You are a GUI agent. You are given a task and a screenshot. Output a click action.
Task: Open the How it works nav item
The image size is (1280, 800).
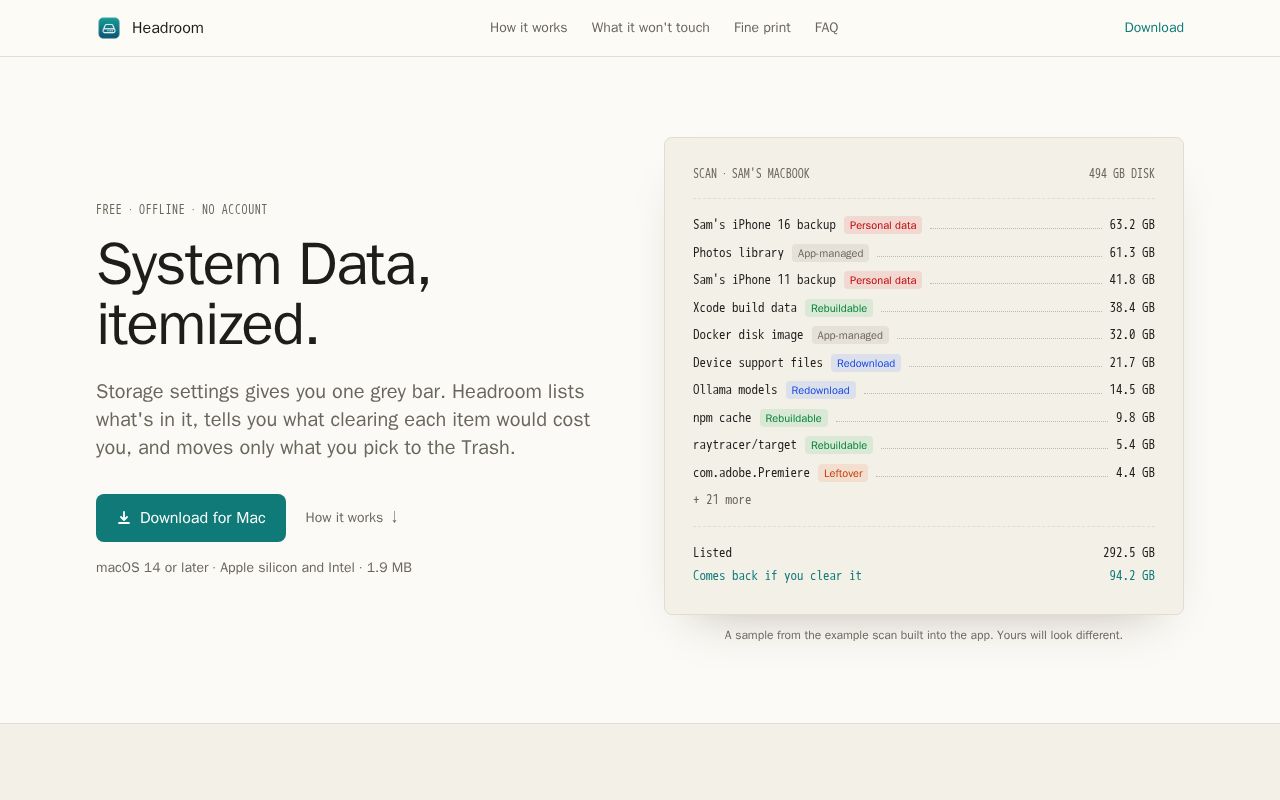pos(528,28)
